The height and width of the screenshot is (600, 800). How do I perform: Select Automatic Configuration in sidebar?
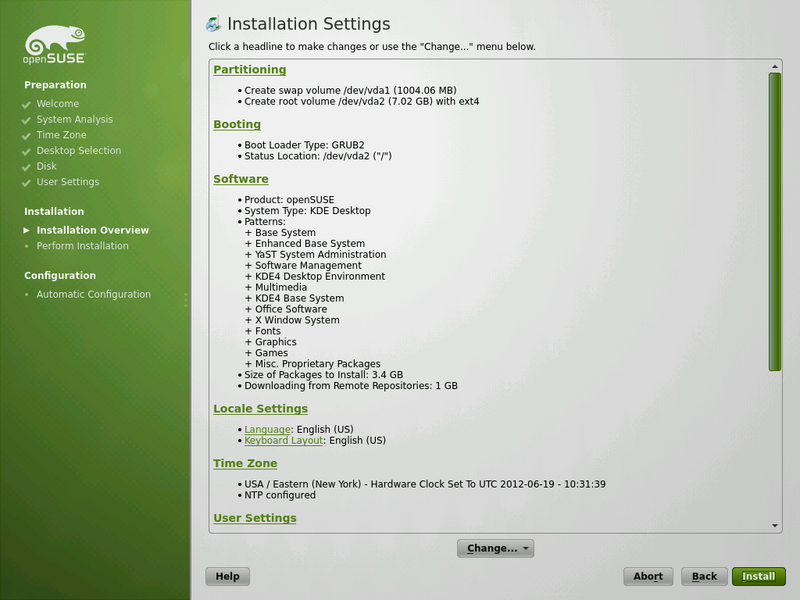(93, 294)
